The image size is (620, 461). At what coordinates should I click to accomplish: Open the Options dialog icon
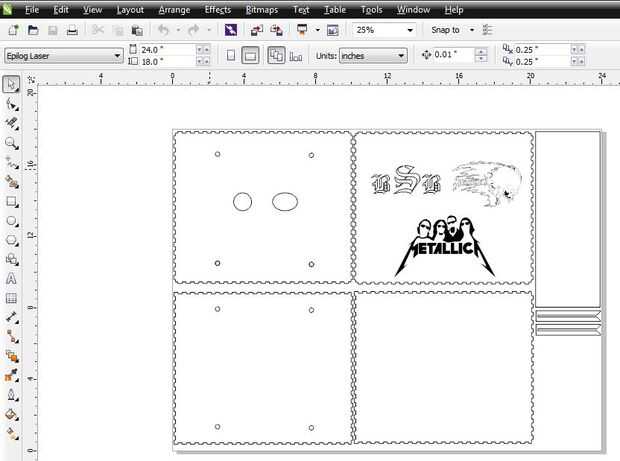(488, 30)
